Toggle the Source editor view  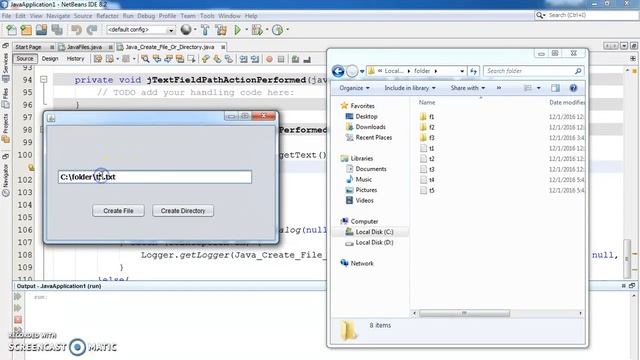[25, 59]
